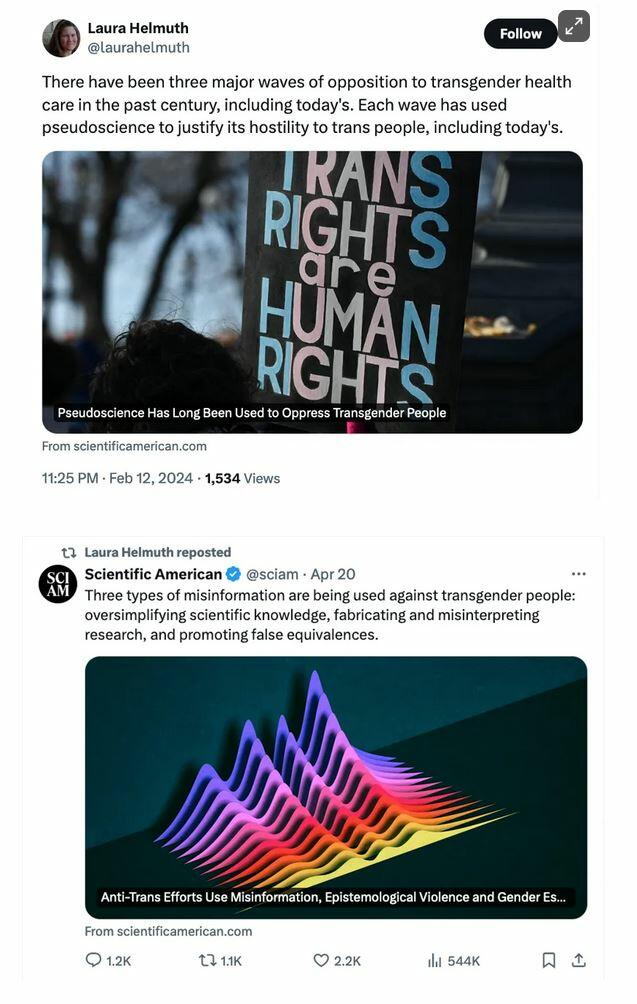Click the reply comment icon showing 1.2K

click(93, 960)
